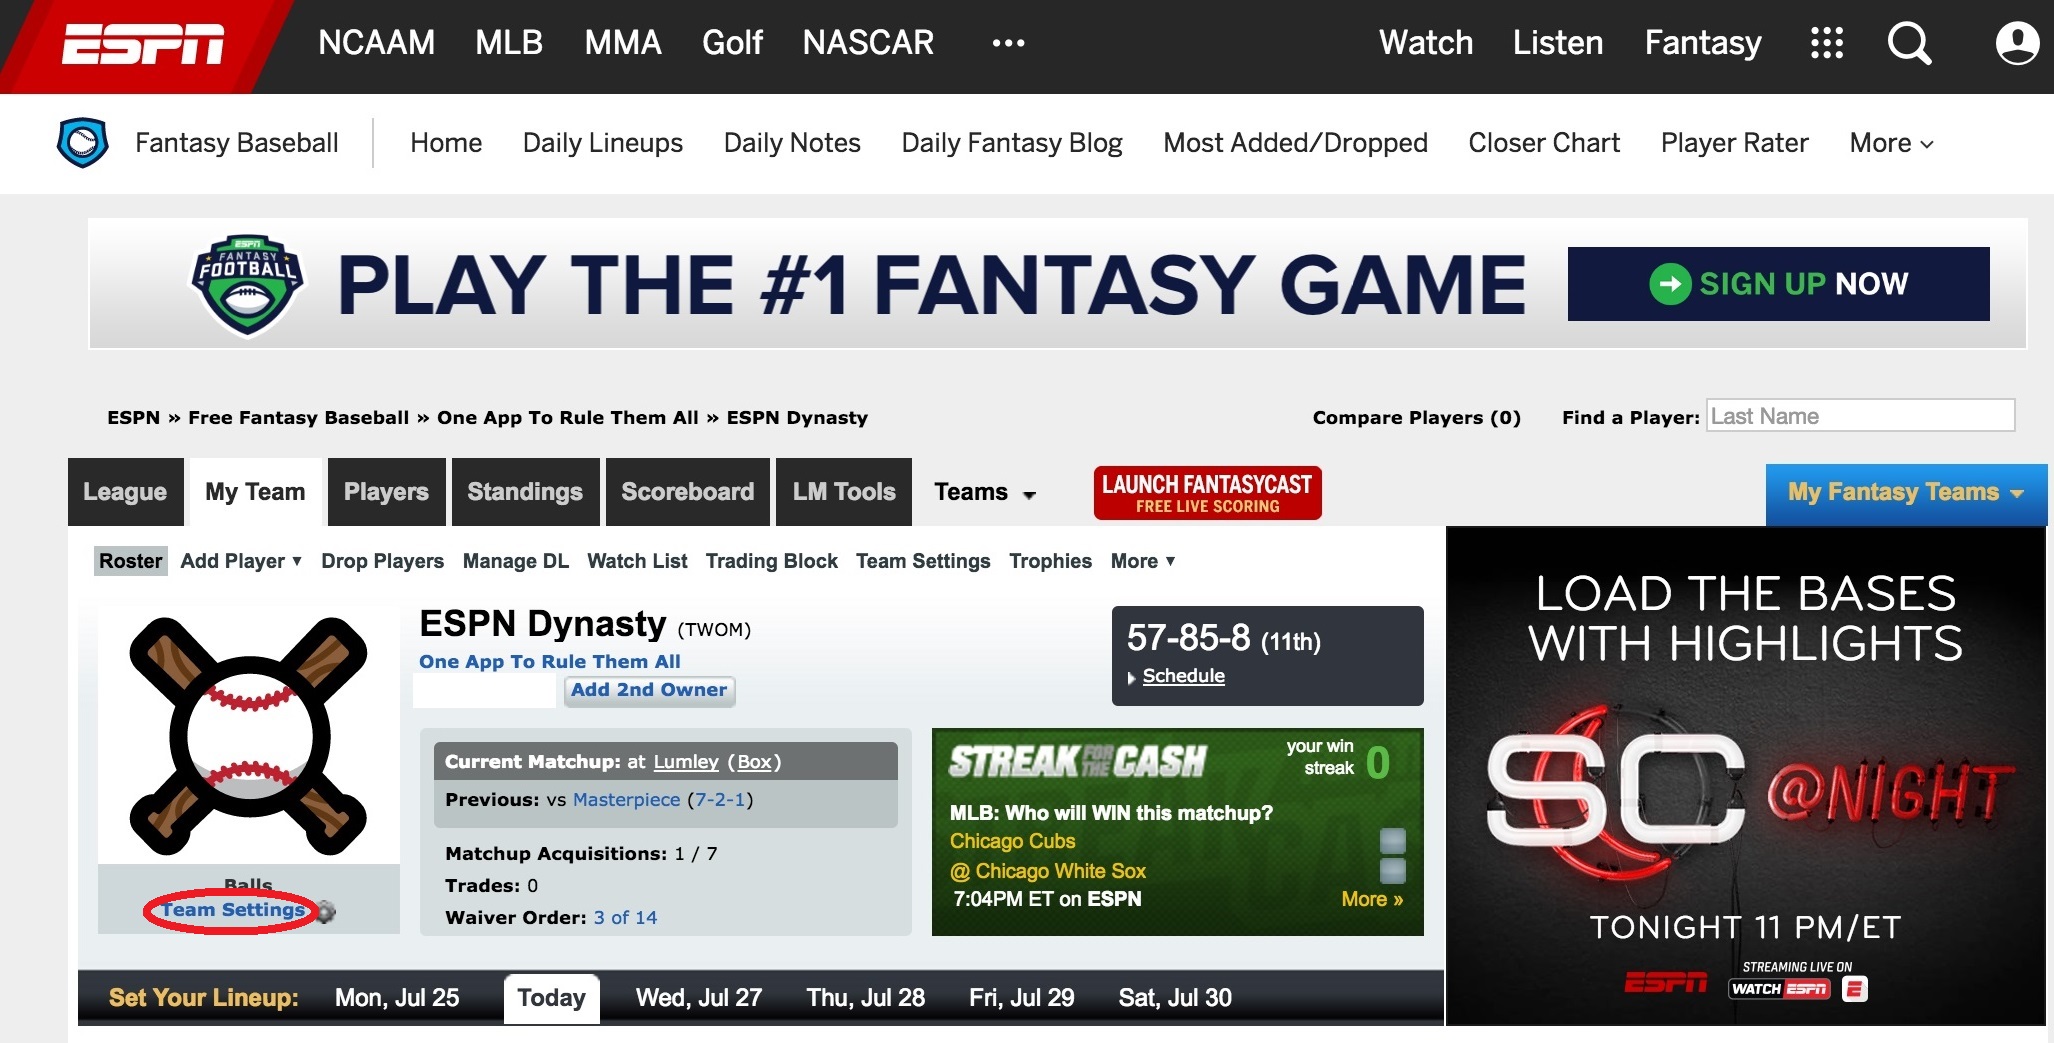The image size is (2054, 1043).
Task: Click the Sign Up Now button
Action: (x=1778, y=284)
